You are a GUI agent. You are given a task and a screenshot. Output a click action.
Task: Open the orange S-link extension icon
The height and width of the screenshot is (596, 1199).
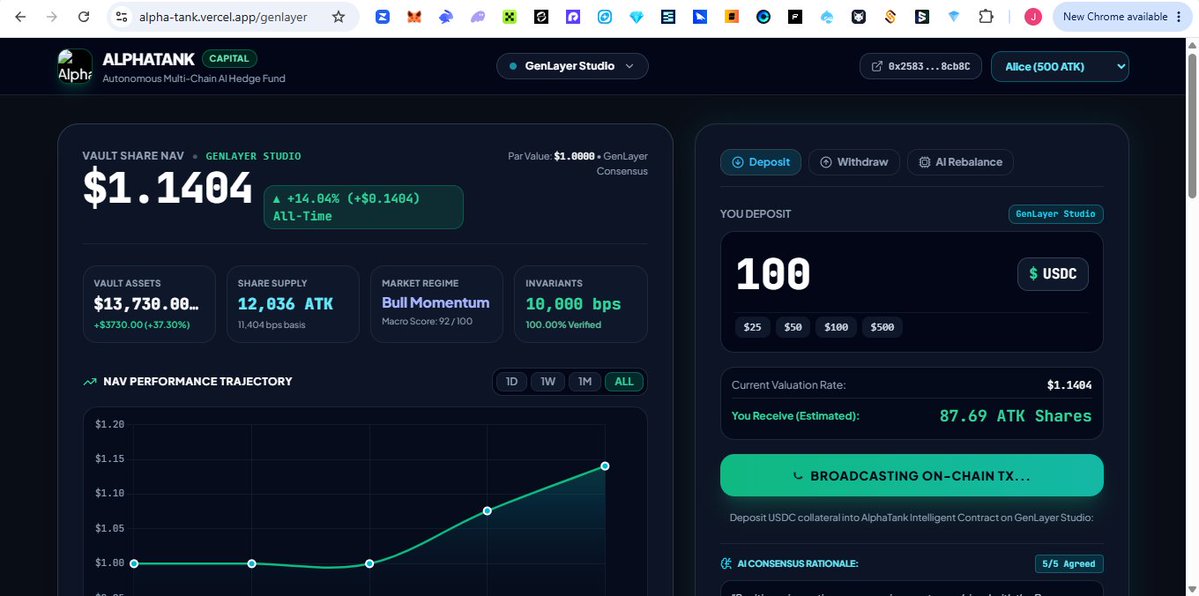890,16
